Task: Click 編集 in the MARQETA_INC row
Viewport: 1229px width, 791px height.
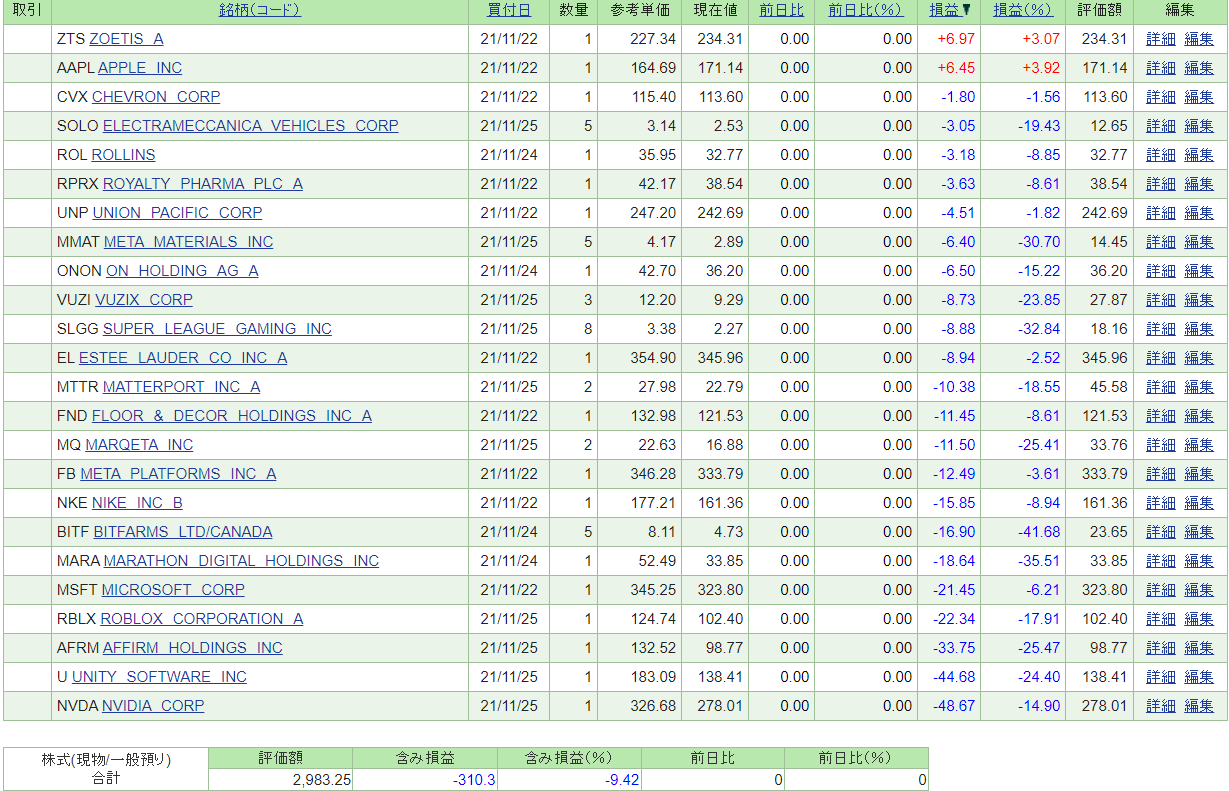Action: [x=1199, y=445]
